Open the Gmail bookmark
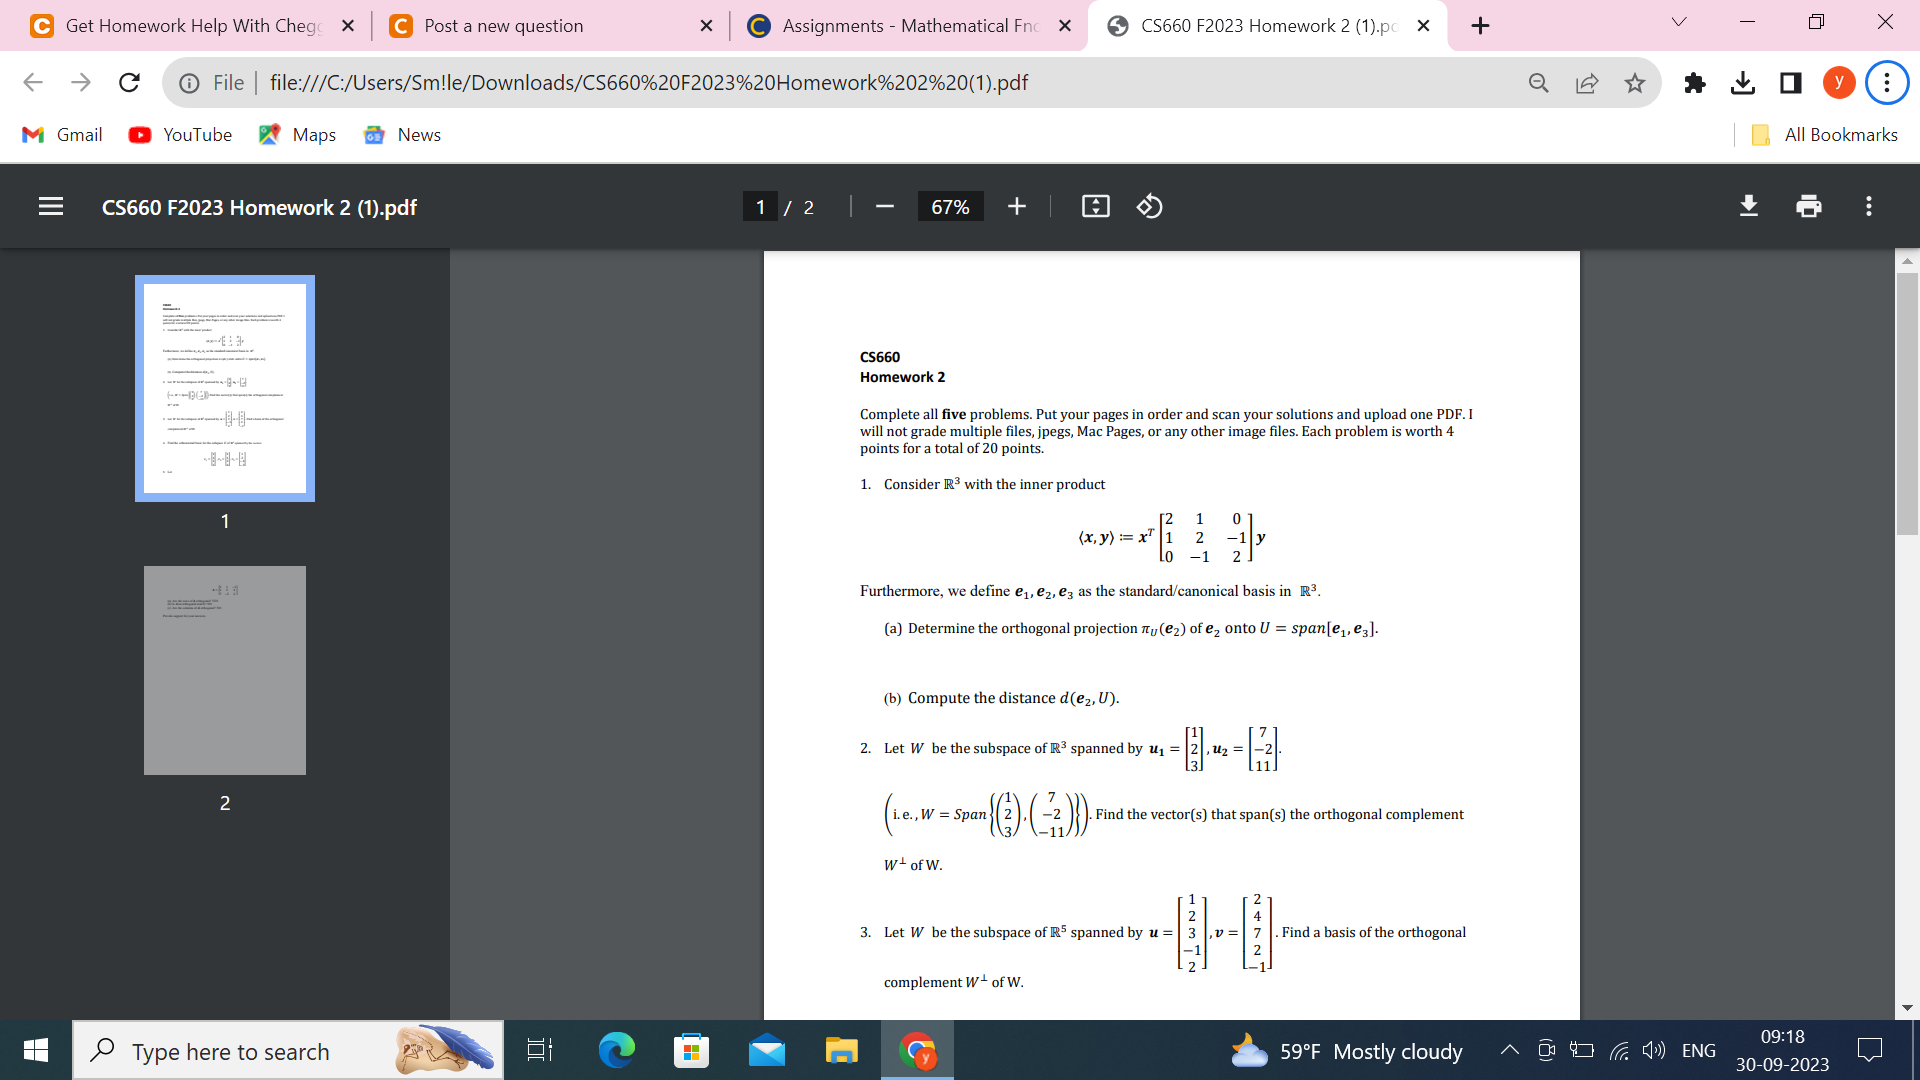This screenshot has width=1920, height=1080. coord(62,134)
